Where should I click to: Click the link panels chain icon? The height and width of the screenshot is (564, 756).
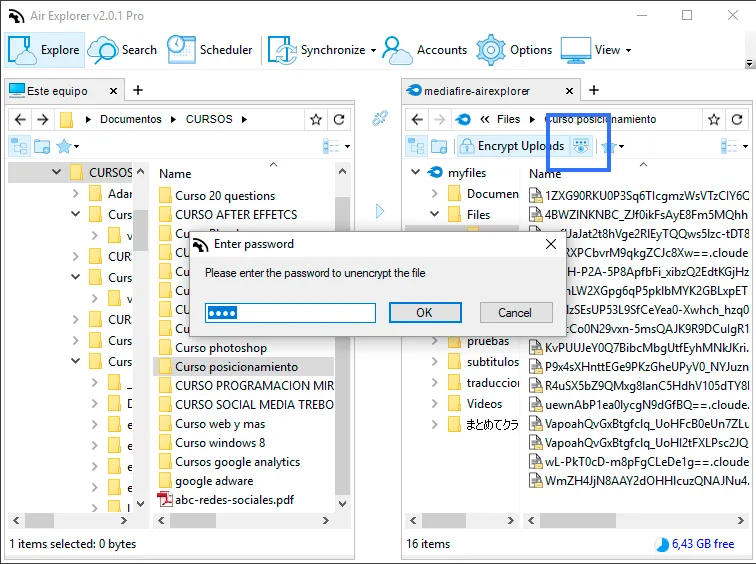click(x=380, y=118)
